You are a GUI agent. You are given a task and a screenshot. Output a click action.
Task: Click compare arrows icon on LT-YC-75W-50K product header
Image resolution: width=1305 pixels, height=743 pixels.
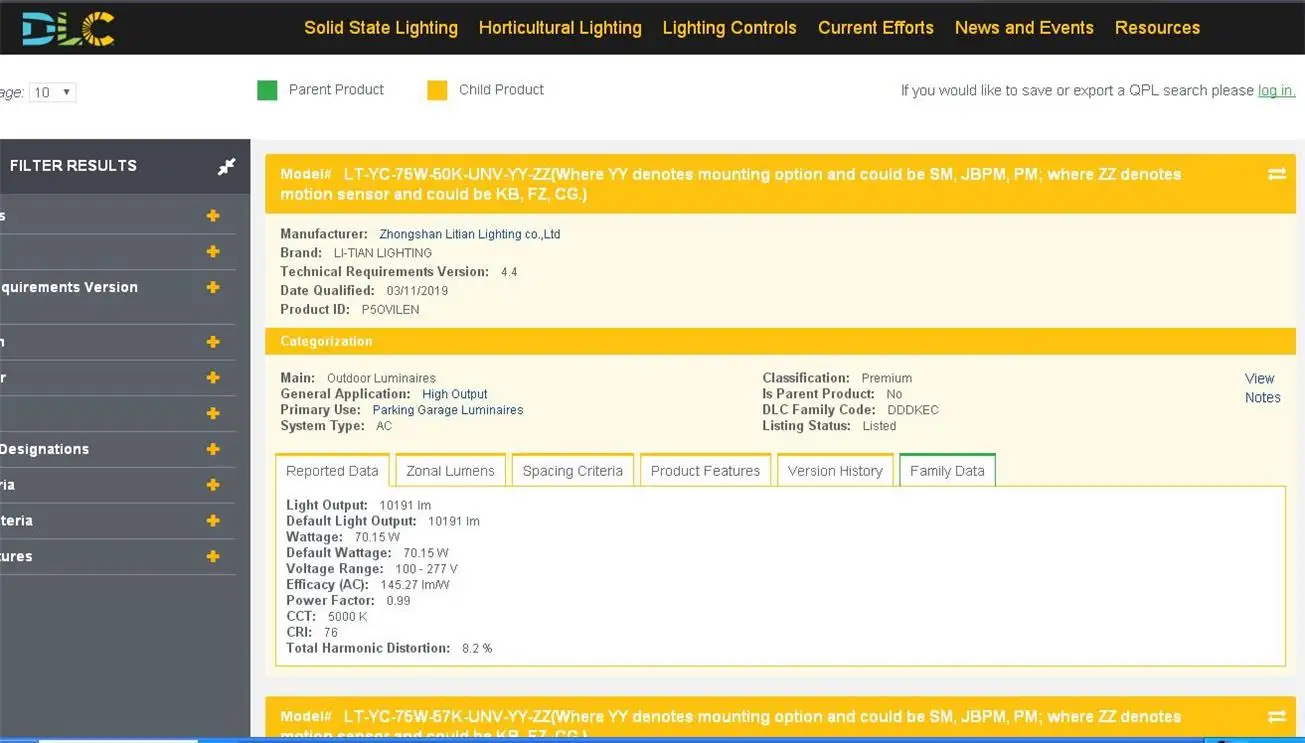tap(1276, 174)
